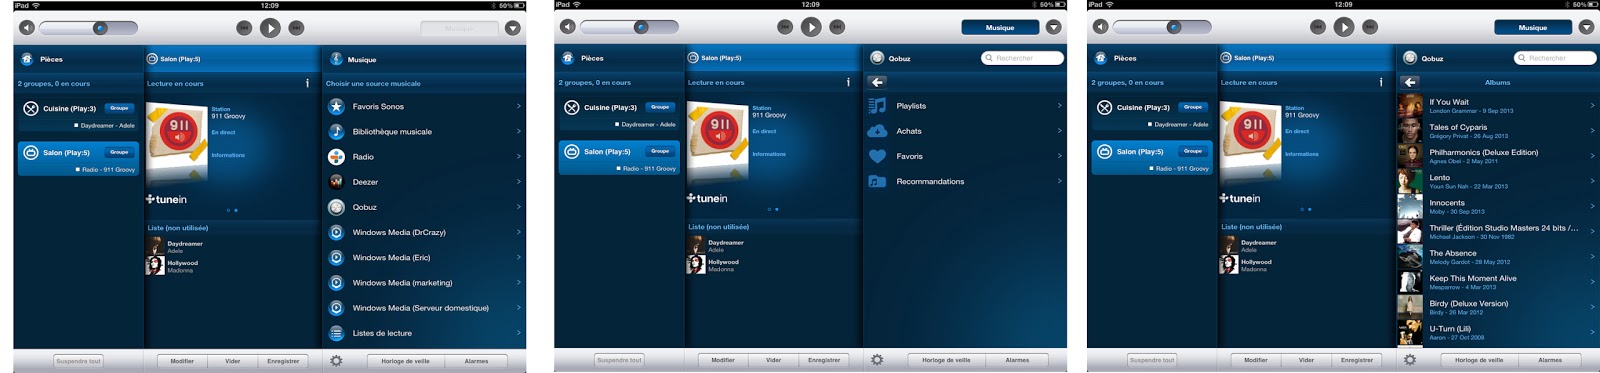
Task: Expand Playlists row chevron in Qobuz menu
Action: coord(1059,105)
